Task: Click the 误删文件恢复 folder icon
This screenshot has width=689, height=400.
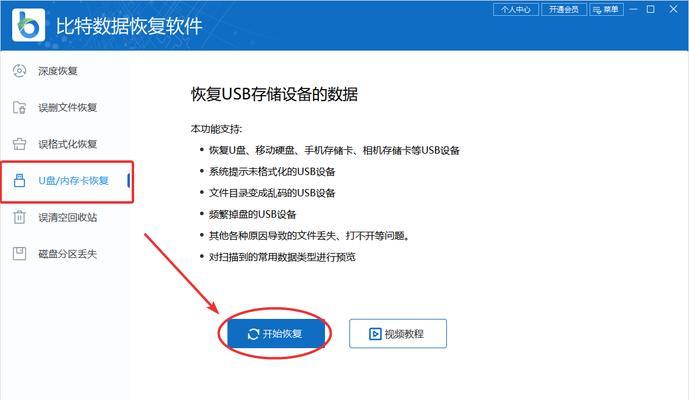Action: [x=19, y=107]
